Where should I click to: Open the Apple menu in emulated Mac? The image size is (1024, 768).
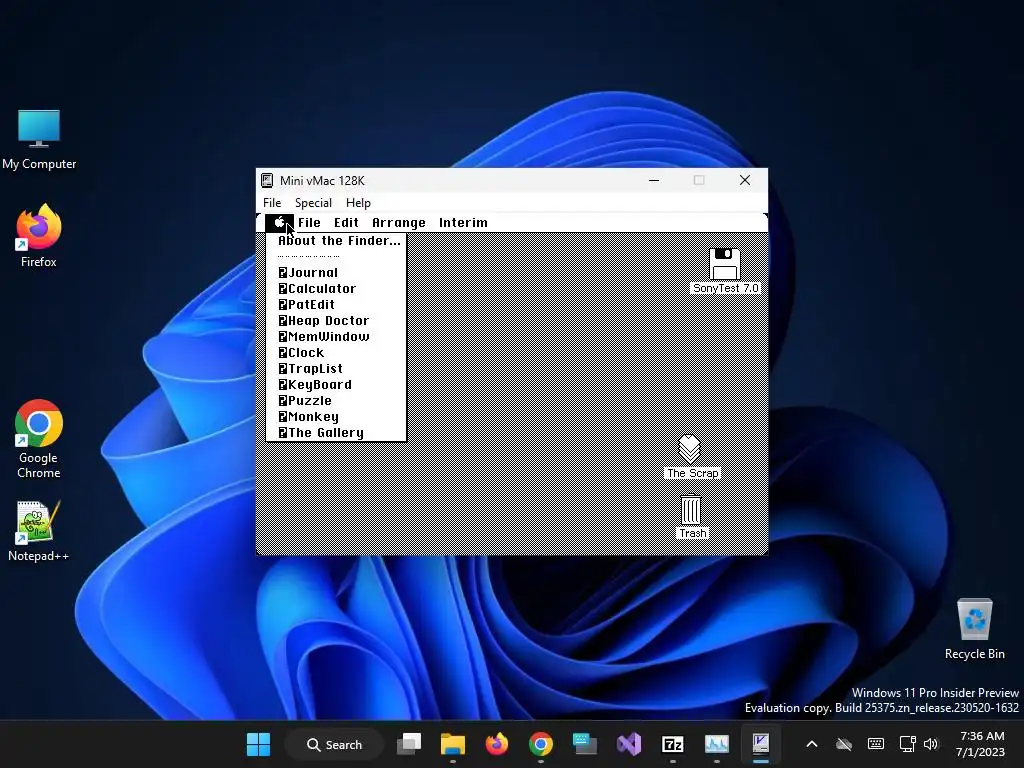pyautogui.click(x=279, y=223)
